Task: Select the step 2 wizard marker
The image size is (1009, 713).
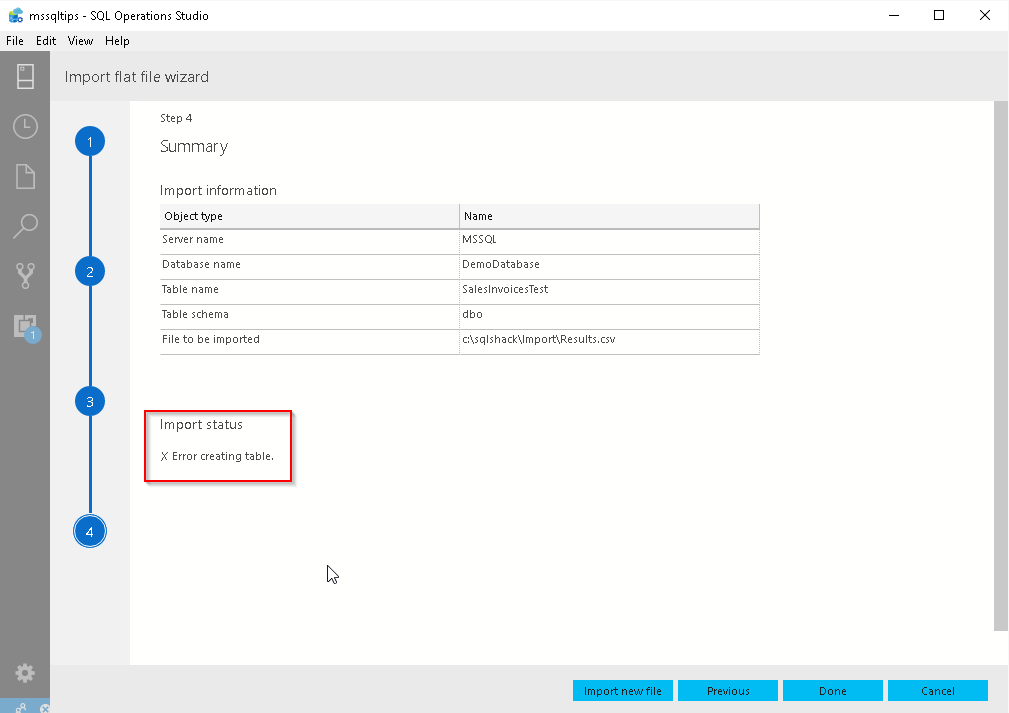Action: [89, 271]
